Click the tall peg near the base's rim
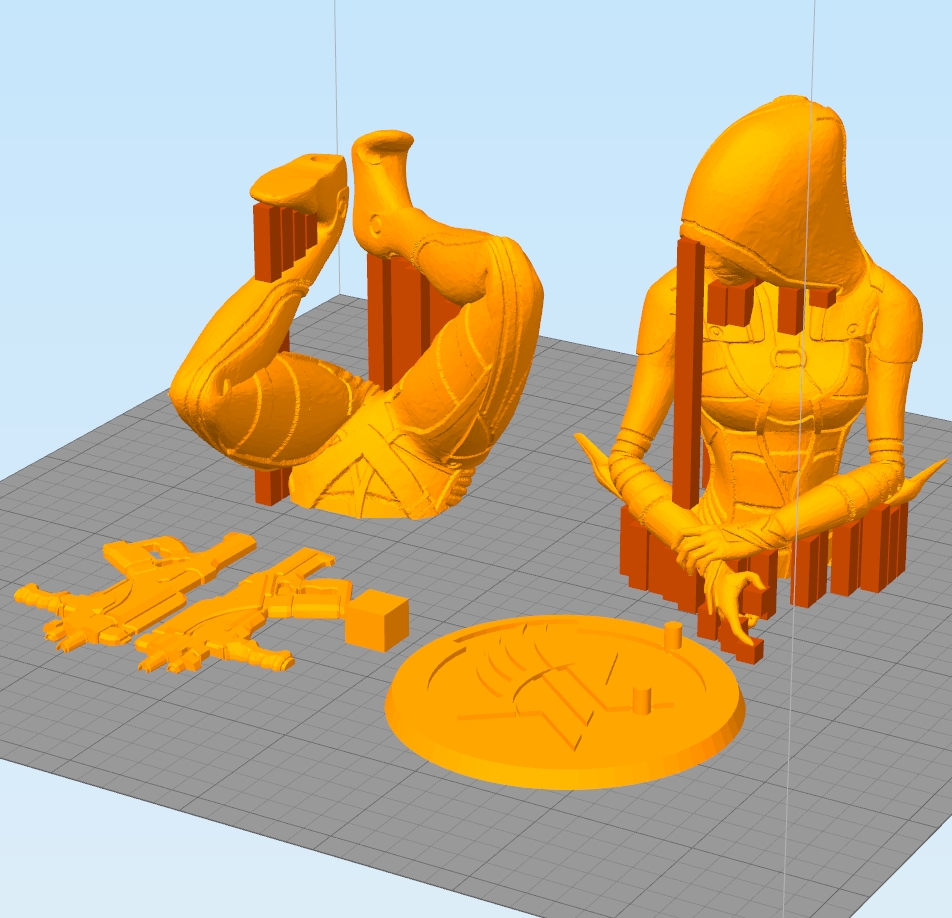952x918 pixels. coord(673,636)
